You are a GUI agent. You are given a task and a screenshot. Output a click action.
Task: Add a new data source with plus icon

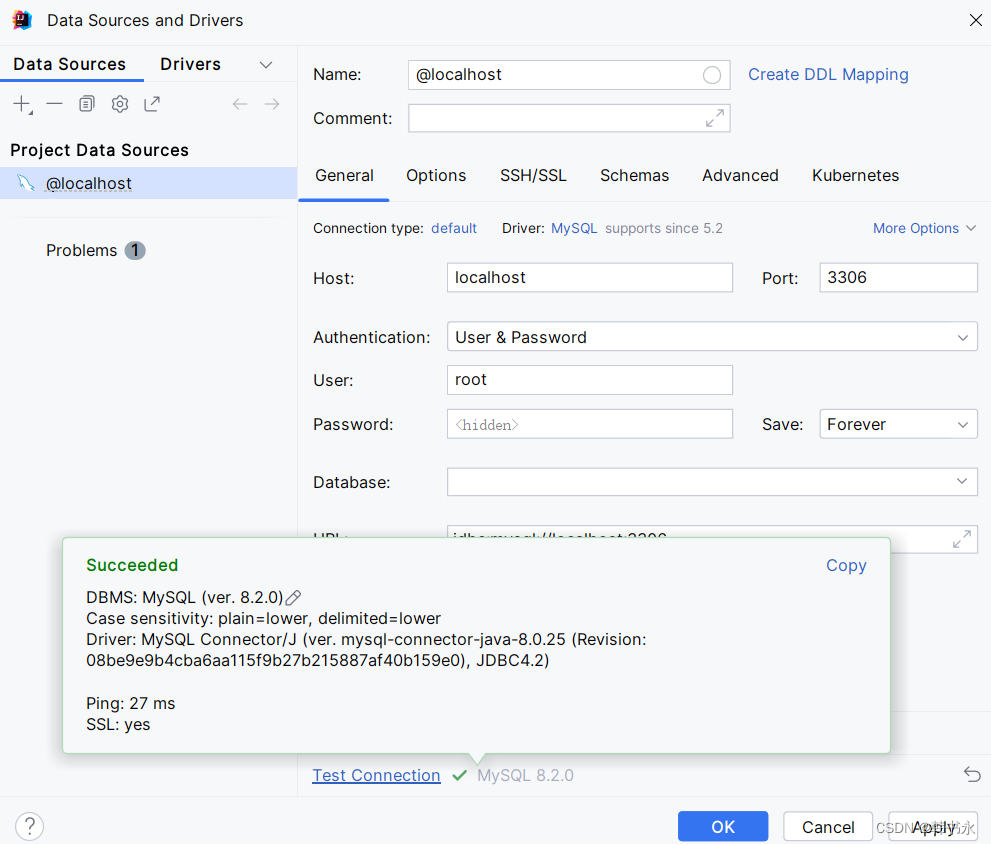coord(22,104)
